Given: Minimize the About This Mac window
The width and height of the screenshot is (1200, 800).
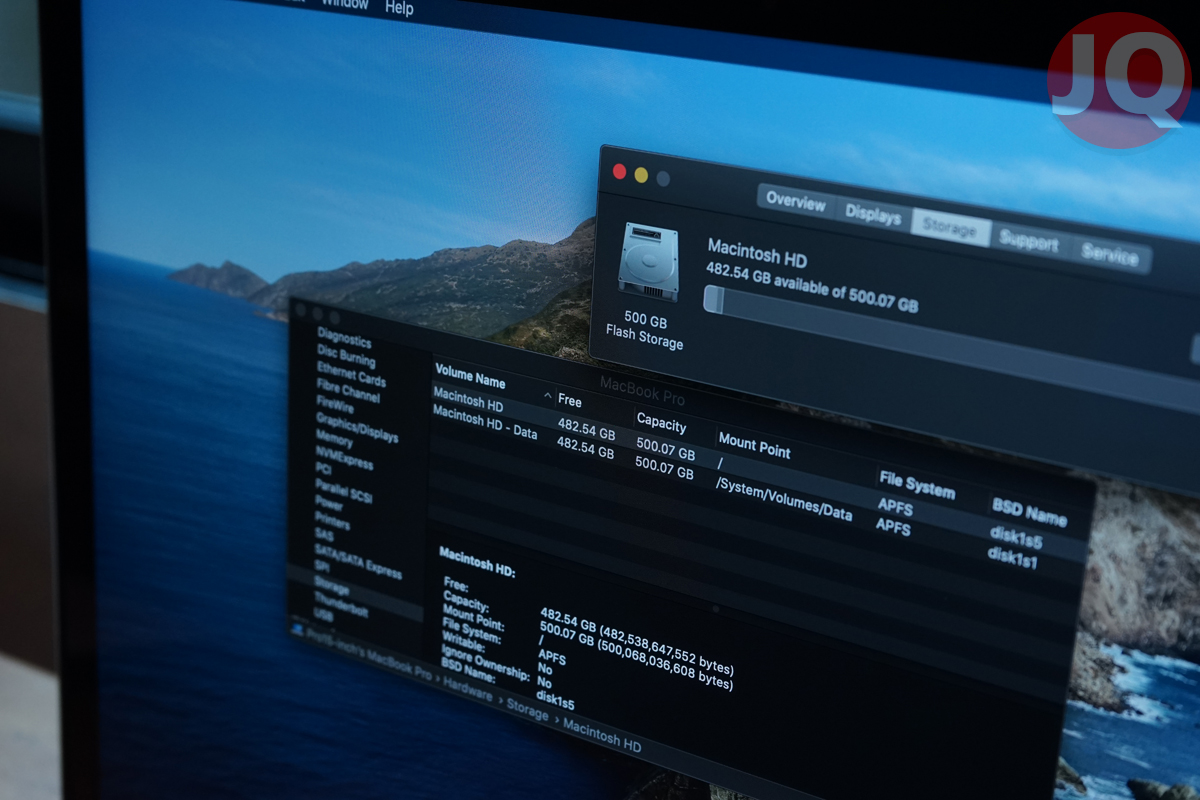Looking at the screenshot, I should 641,175.
